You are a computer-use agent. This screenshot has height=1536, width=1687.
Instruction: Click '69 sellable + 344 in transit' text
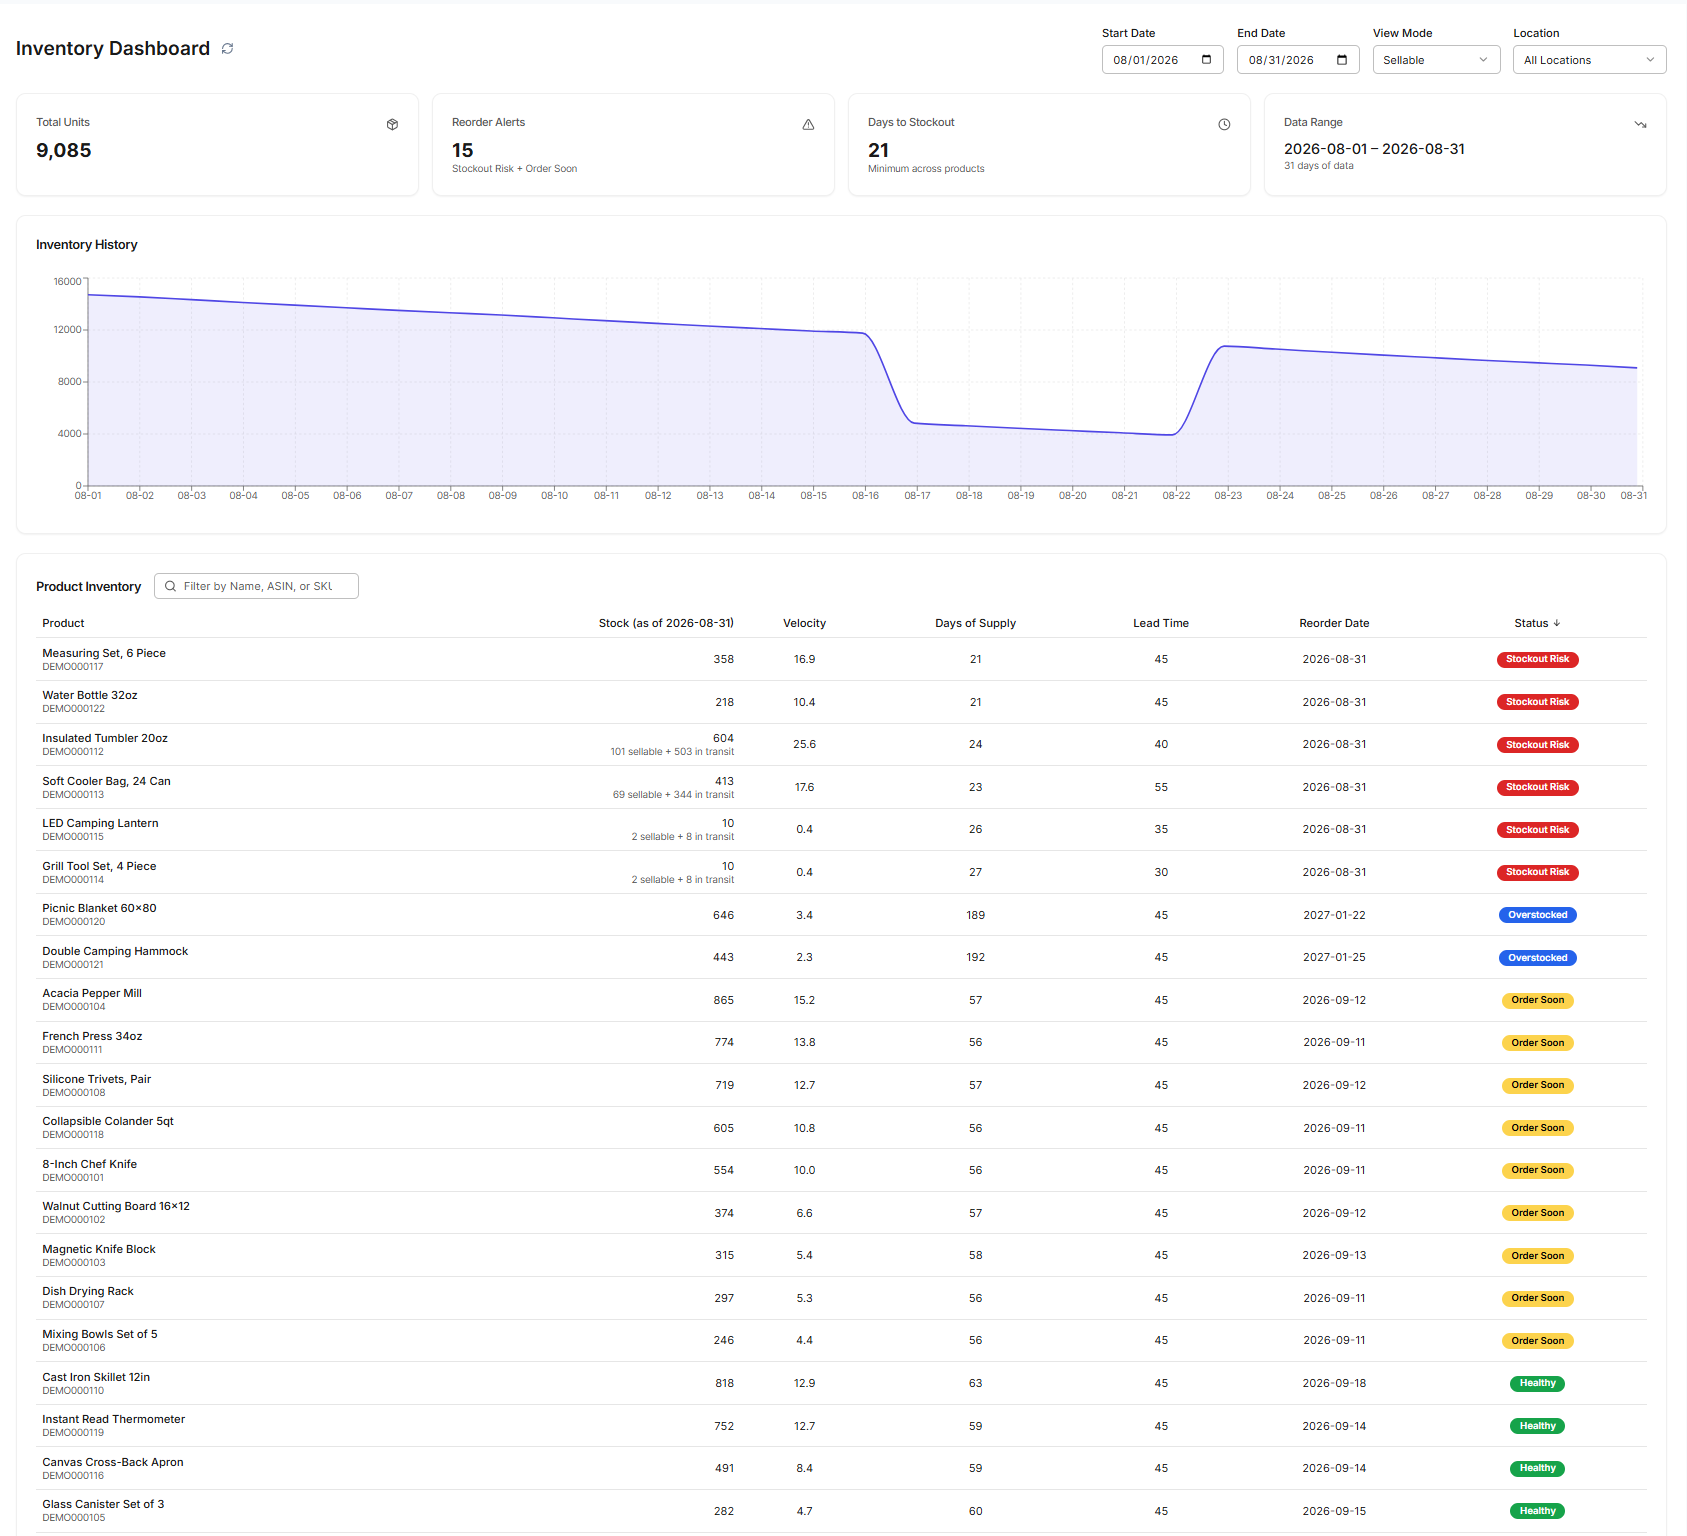pos(673,795)
